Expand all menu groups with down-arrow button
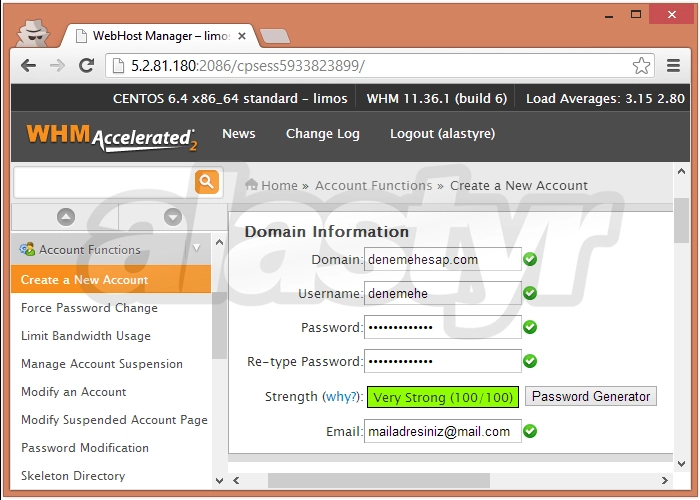This screenshot has height=500, width=700. point(173,217)
